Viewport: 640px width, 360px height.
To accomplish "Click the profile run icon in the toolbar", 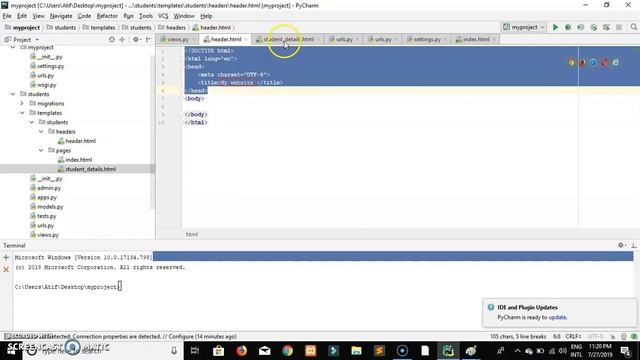I will 593,27.
